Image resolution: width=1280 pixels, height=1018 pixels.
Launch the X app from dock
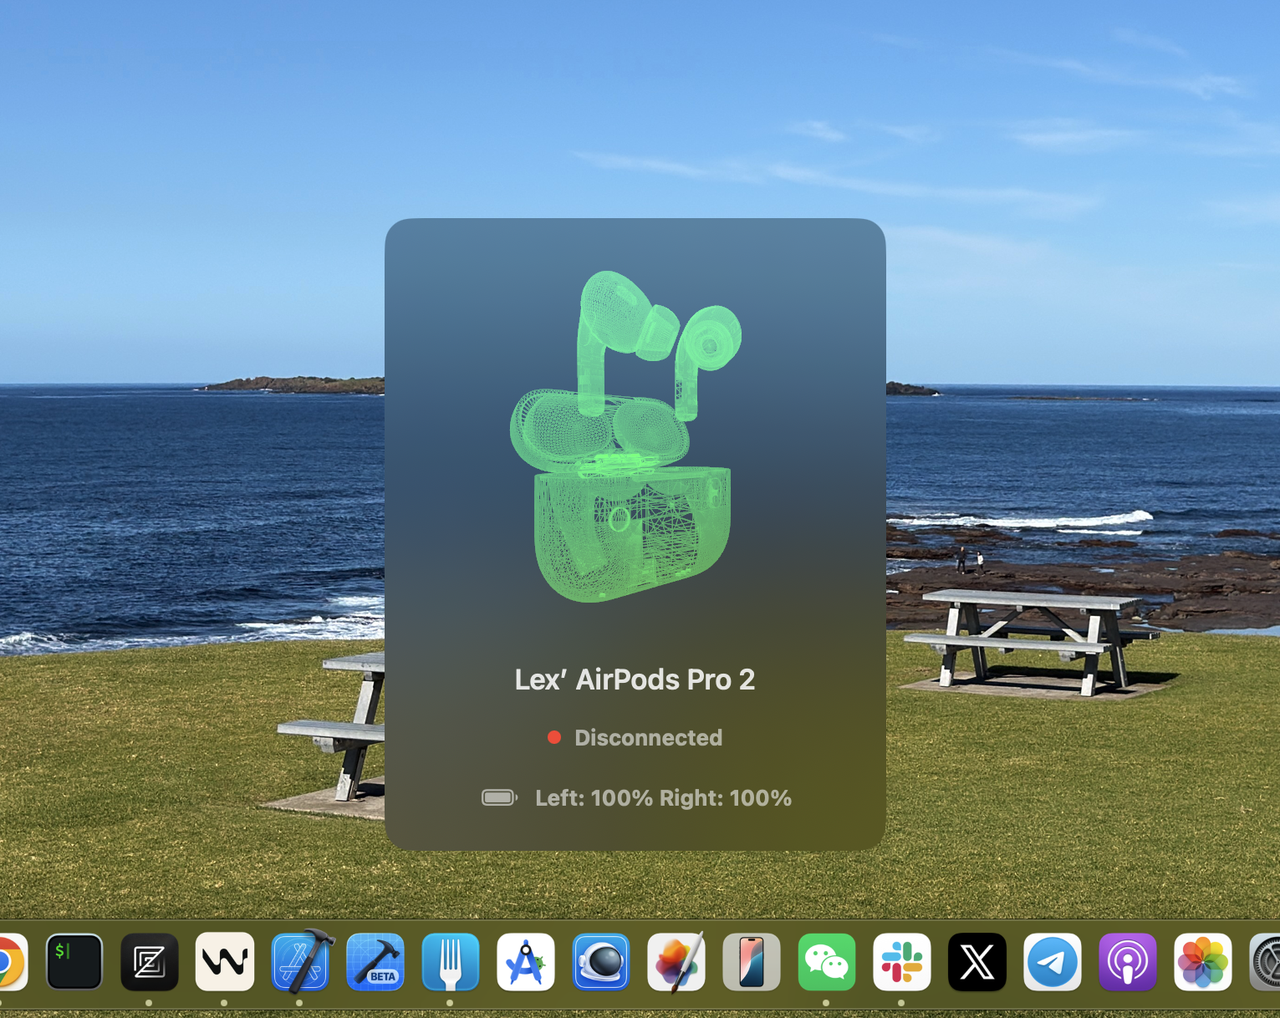[977, 962]
